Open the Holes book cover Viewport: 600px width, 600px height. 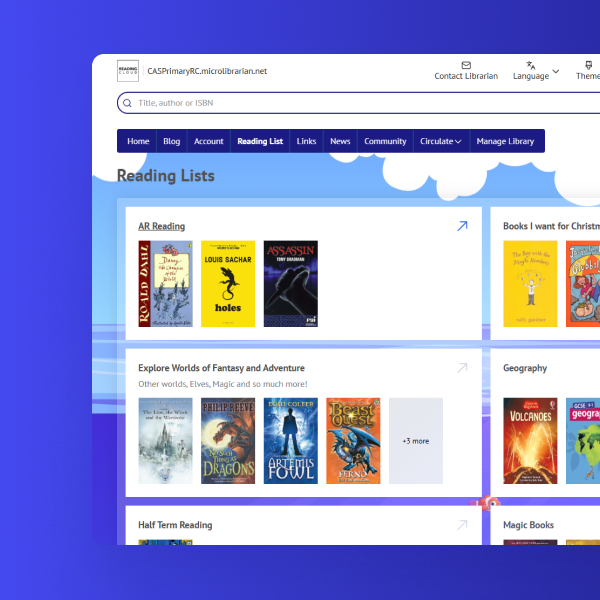[x=228, y=283]
